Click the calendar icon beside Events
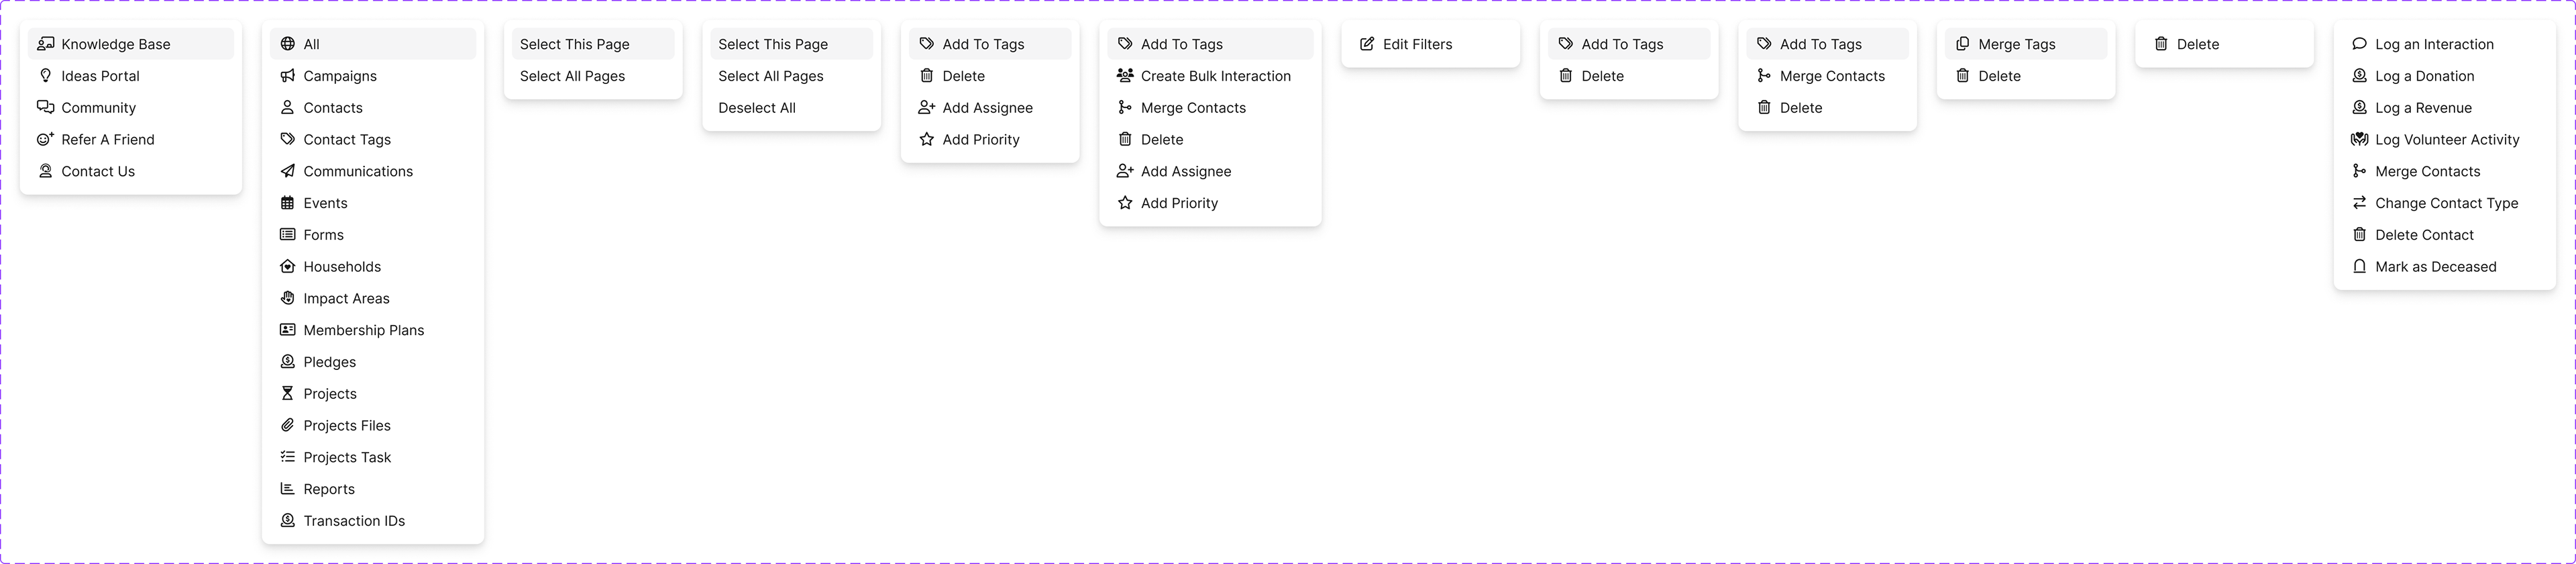This screenshot has height=564, width=2576. [288, 203]
